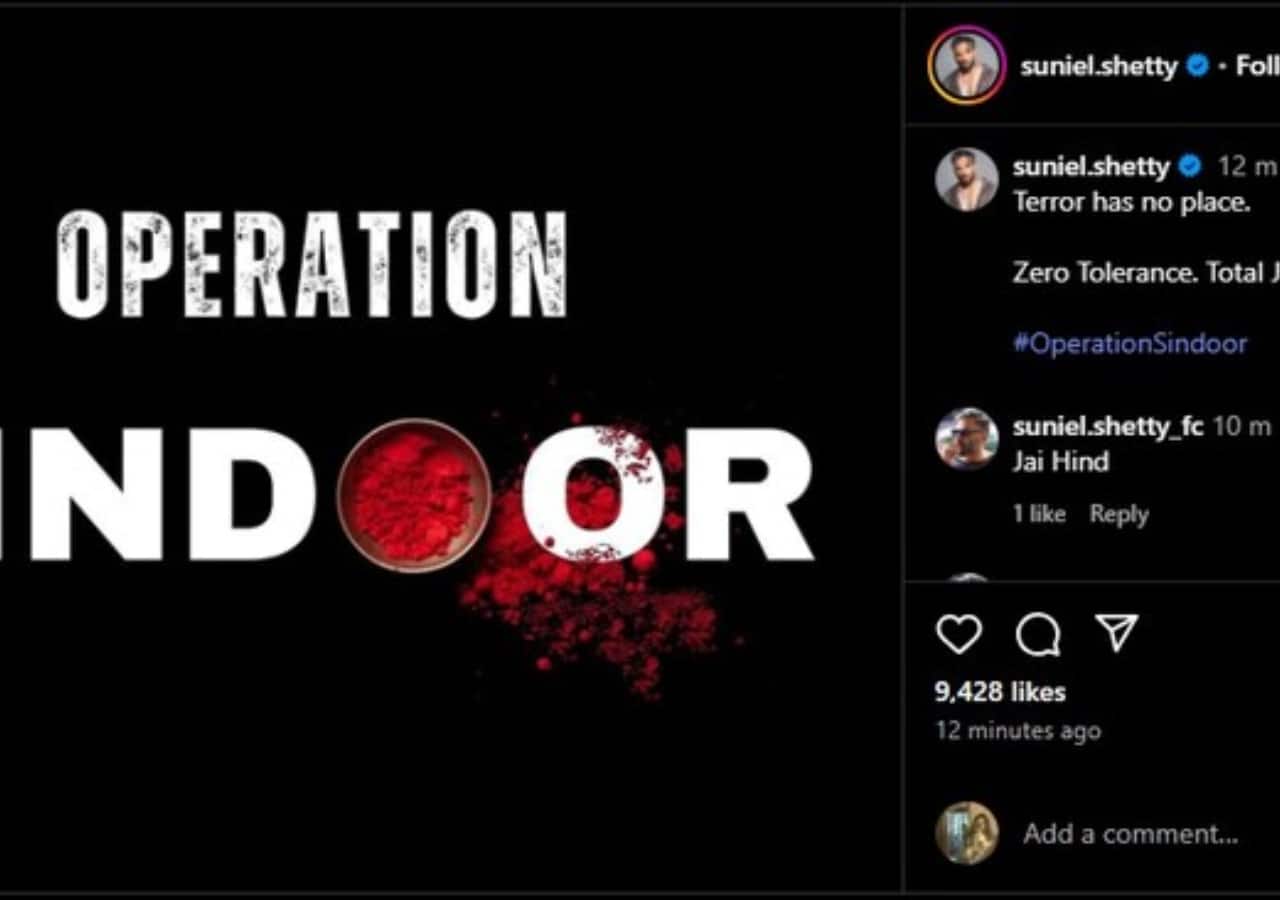Image resolution: width=1280 pixels, height=900 pixels.
Task: View who liked the Jai Hind comment
Action: coord(1039,514)
